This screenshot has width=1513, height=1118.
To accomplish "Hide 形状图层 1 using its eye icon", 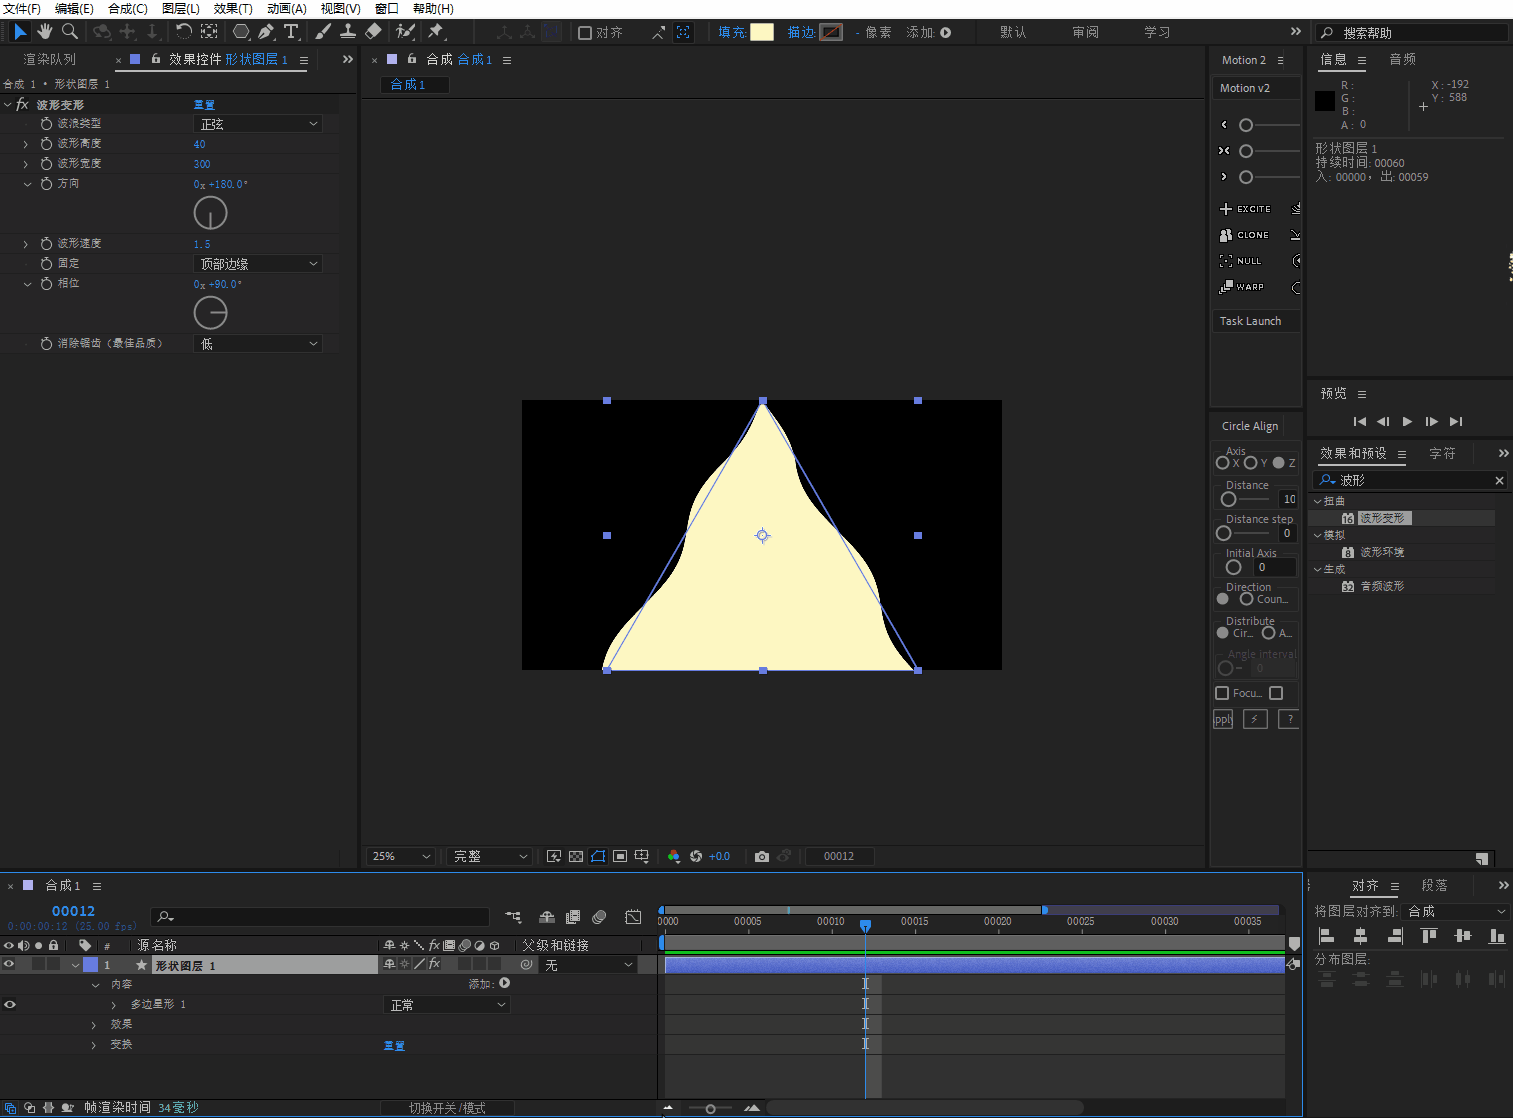I will pyautogui.click(x=9, y=965).
